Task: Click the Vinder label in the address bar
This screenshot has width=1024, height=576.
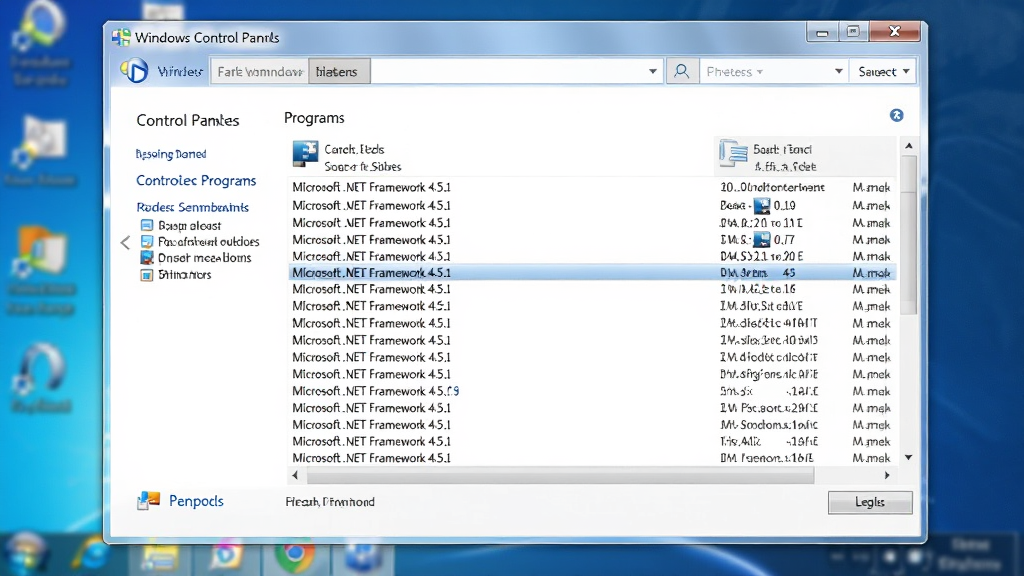Action: tap(180, 71)
